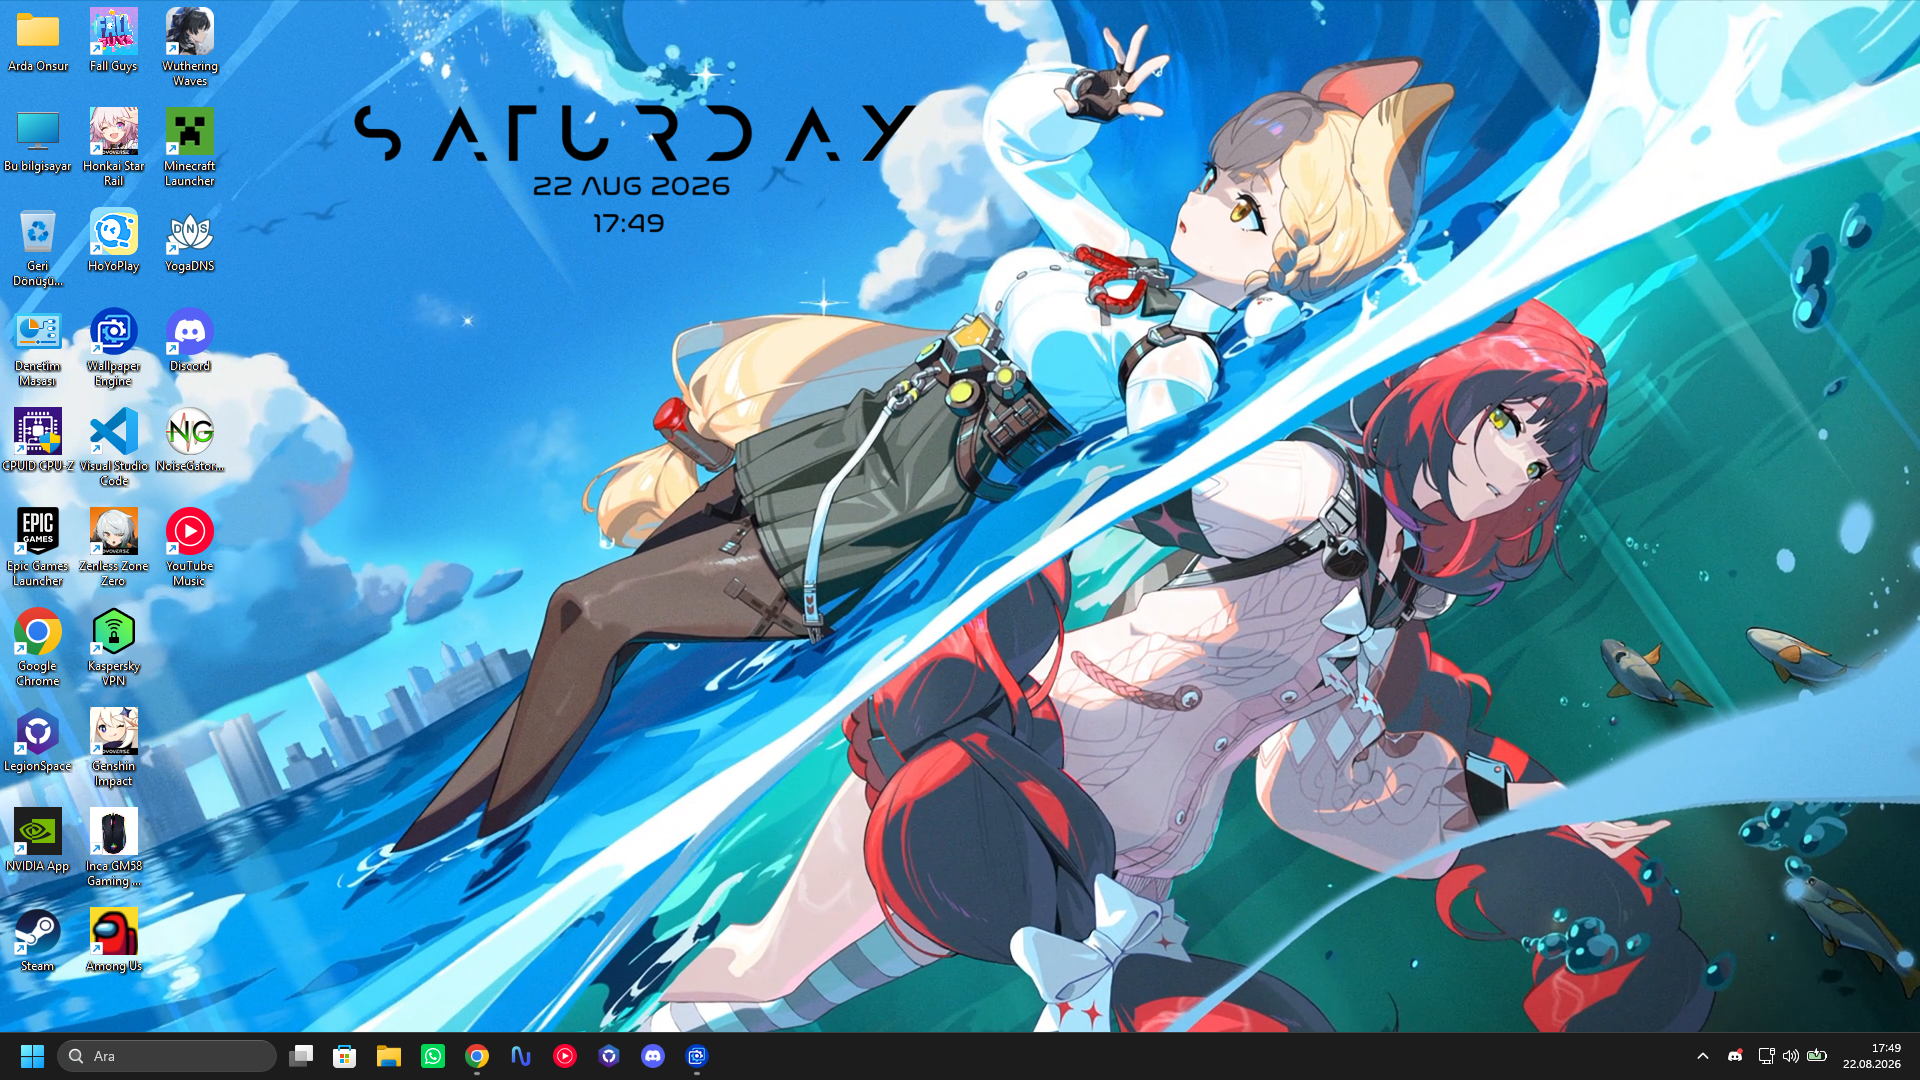The image size is (1920, 1080).
Task: Open WhatsApp from the taskbar
Action: tap(433, 1056)
